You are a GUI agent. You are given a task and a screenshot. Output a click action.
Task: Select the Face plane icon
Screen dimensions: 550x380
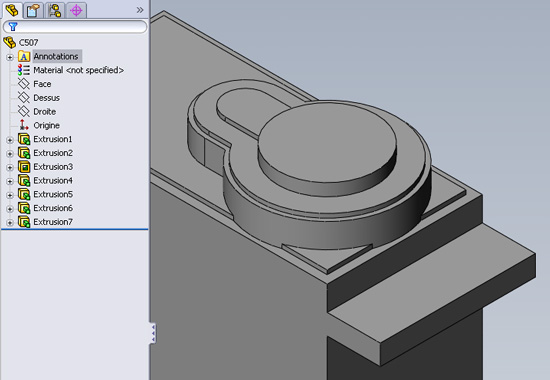24,84
